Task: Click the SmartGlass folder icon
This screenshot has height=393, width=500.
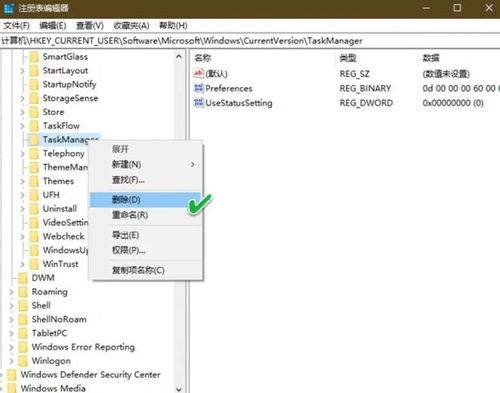Action: point(34,57)
